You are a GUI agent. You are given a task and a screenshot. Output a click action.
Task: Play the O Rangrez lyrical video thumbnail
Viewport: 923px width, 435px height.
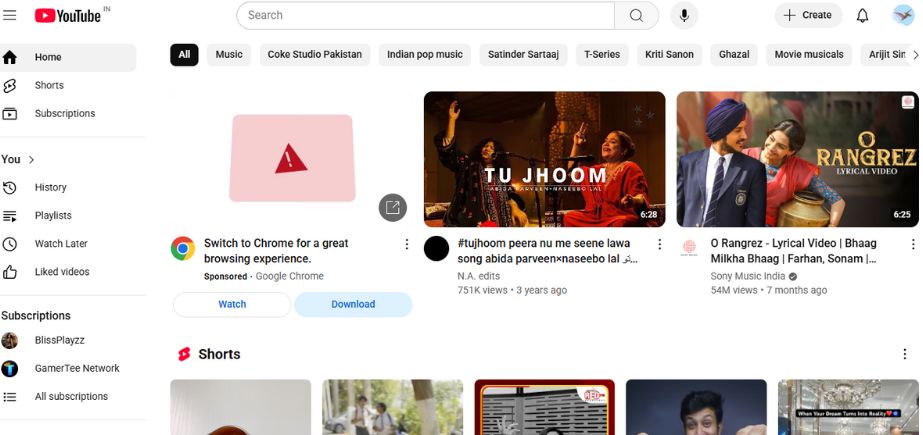[x=798, y=159]
